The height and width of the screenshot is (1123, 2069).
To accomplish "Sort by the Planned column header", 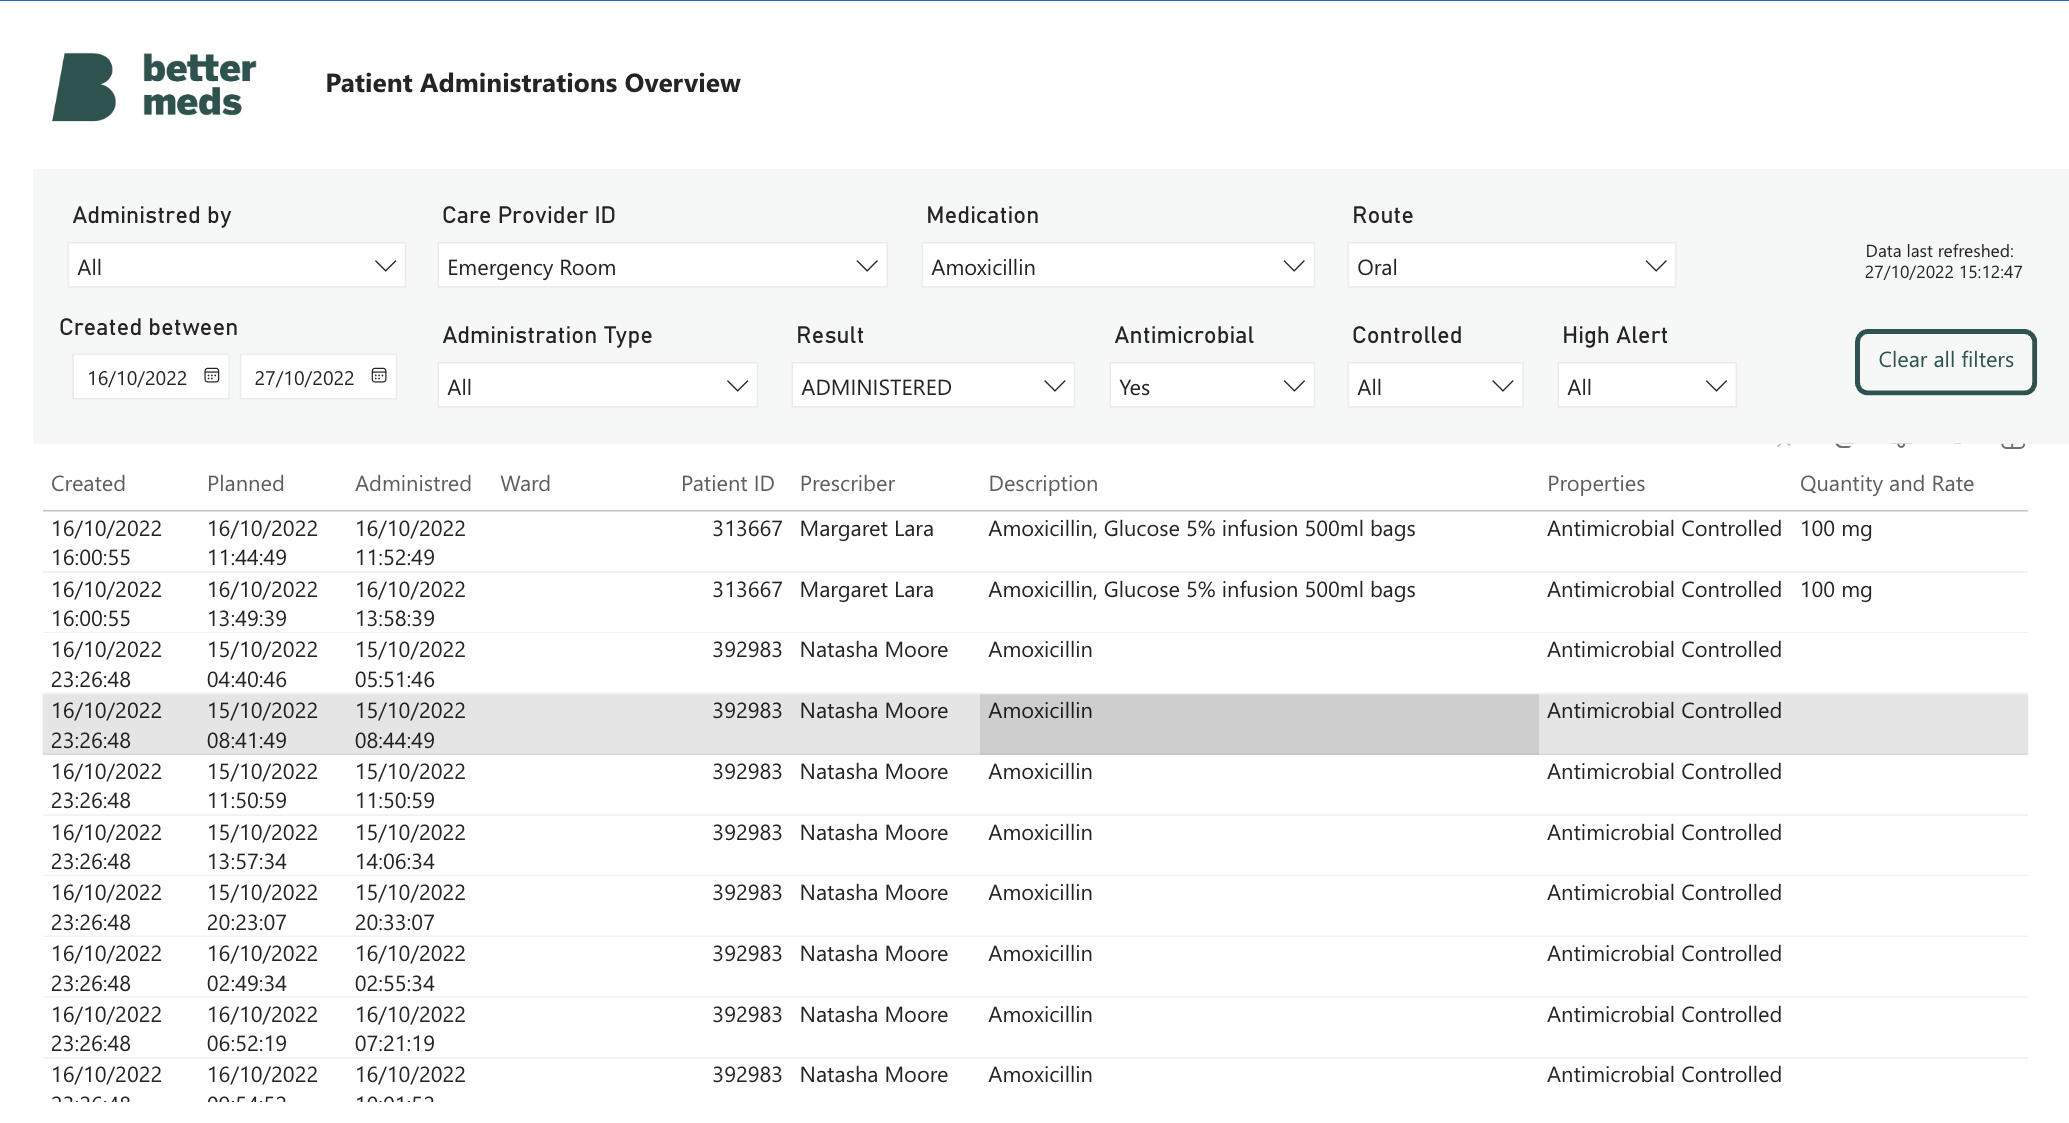I will point(245,484).
